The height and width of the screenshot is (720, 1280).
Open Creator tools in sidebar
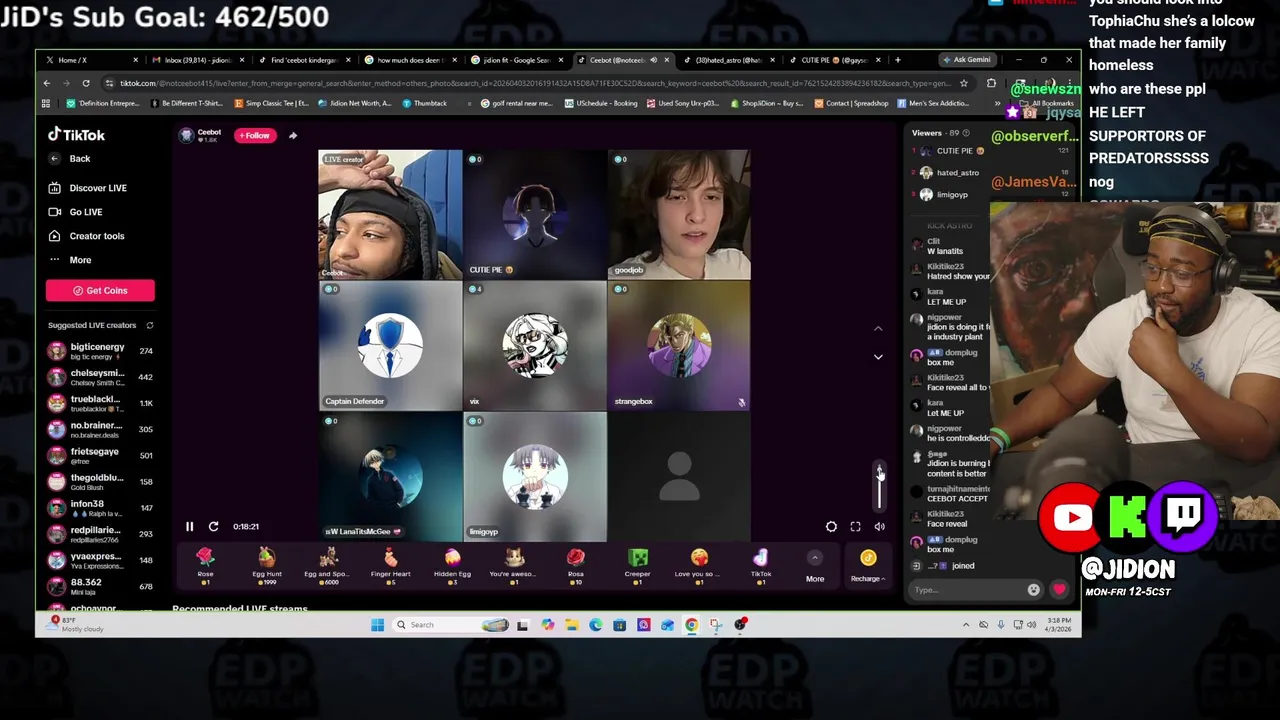click(87, 236)
